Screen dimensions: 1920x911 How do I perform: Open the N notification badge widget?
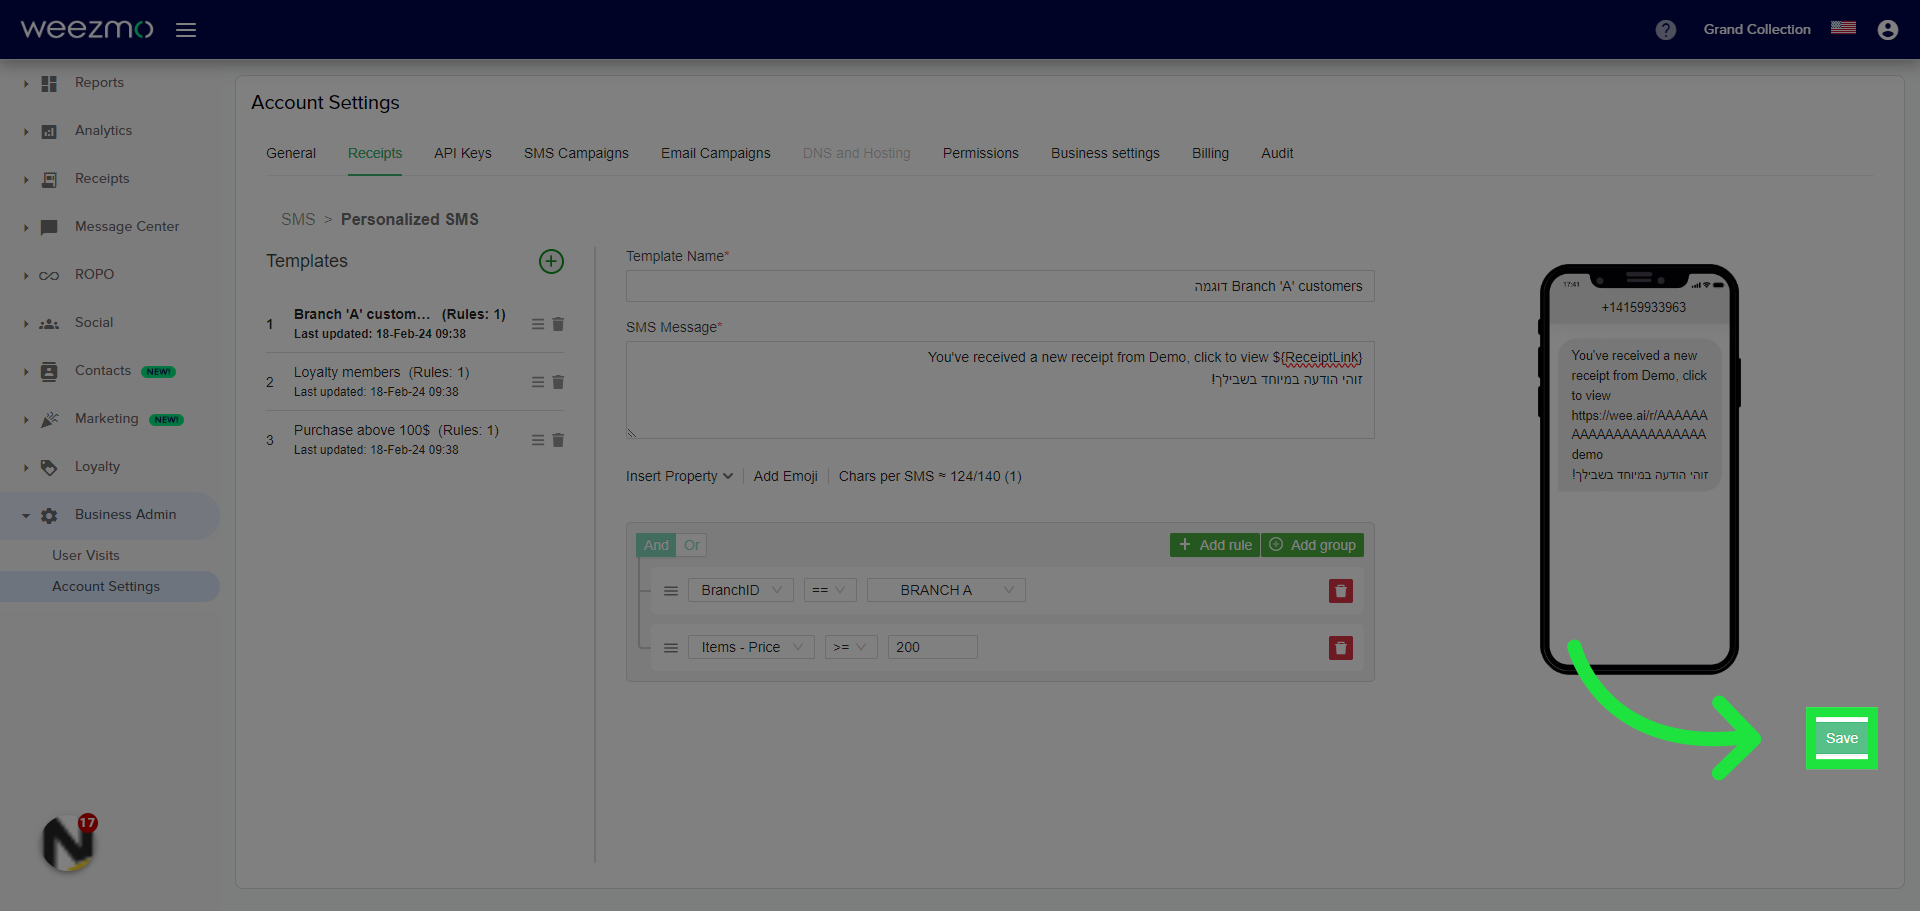coord(68,844)
